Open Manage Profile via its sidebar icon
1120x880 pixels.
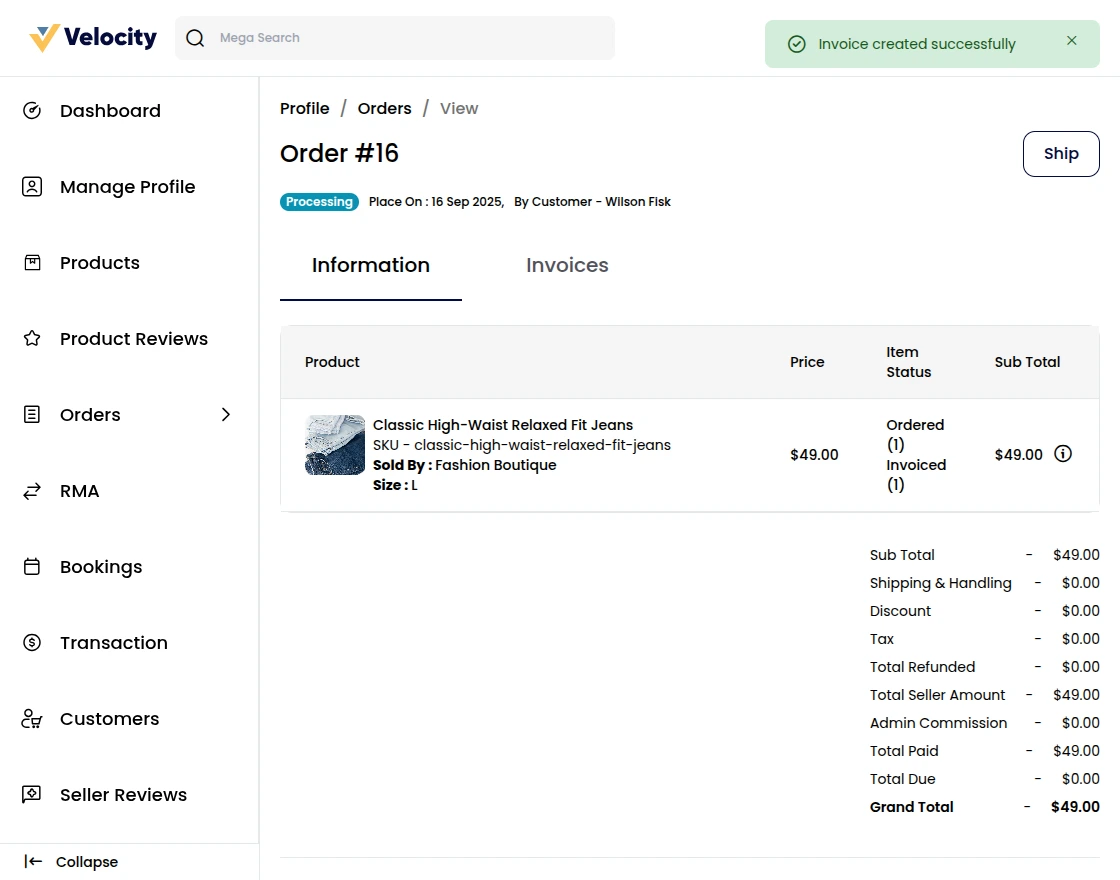click(33, 187)
